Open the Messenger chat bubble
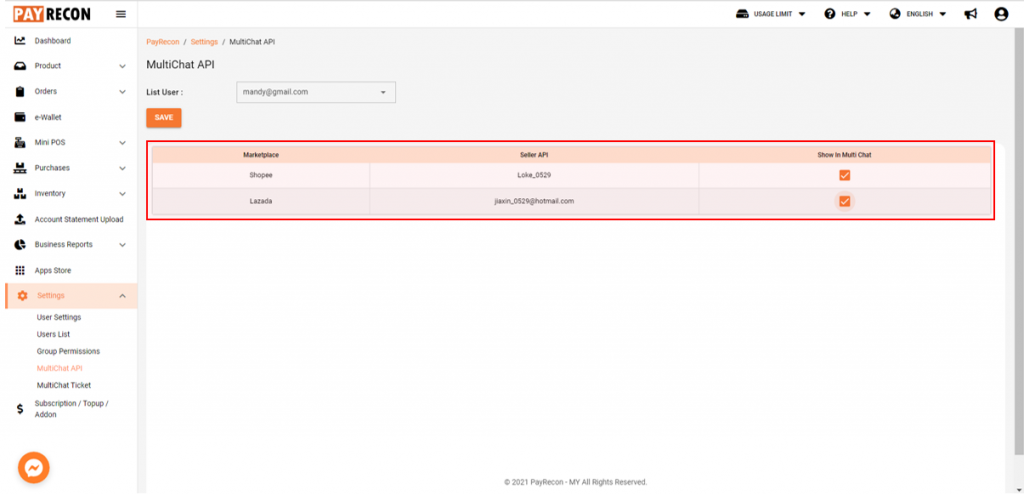Image resolution: width=1024 pixels, height=495 pixels. point(34,468)
